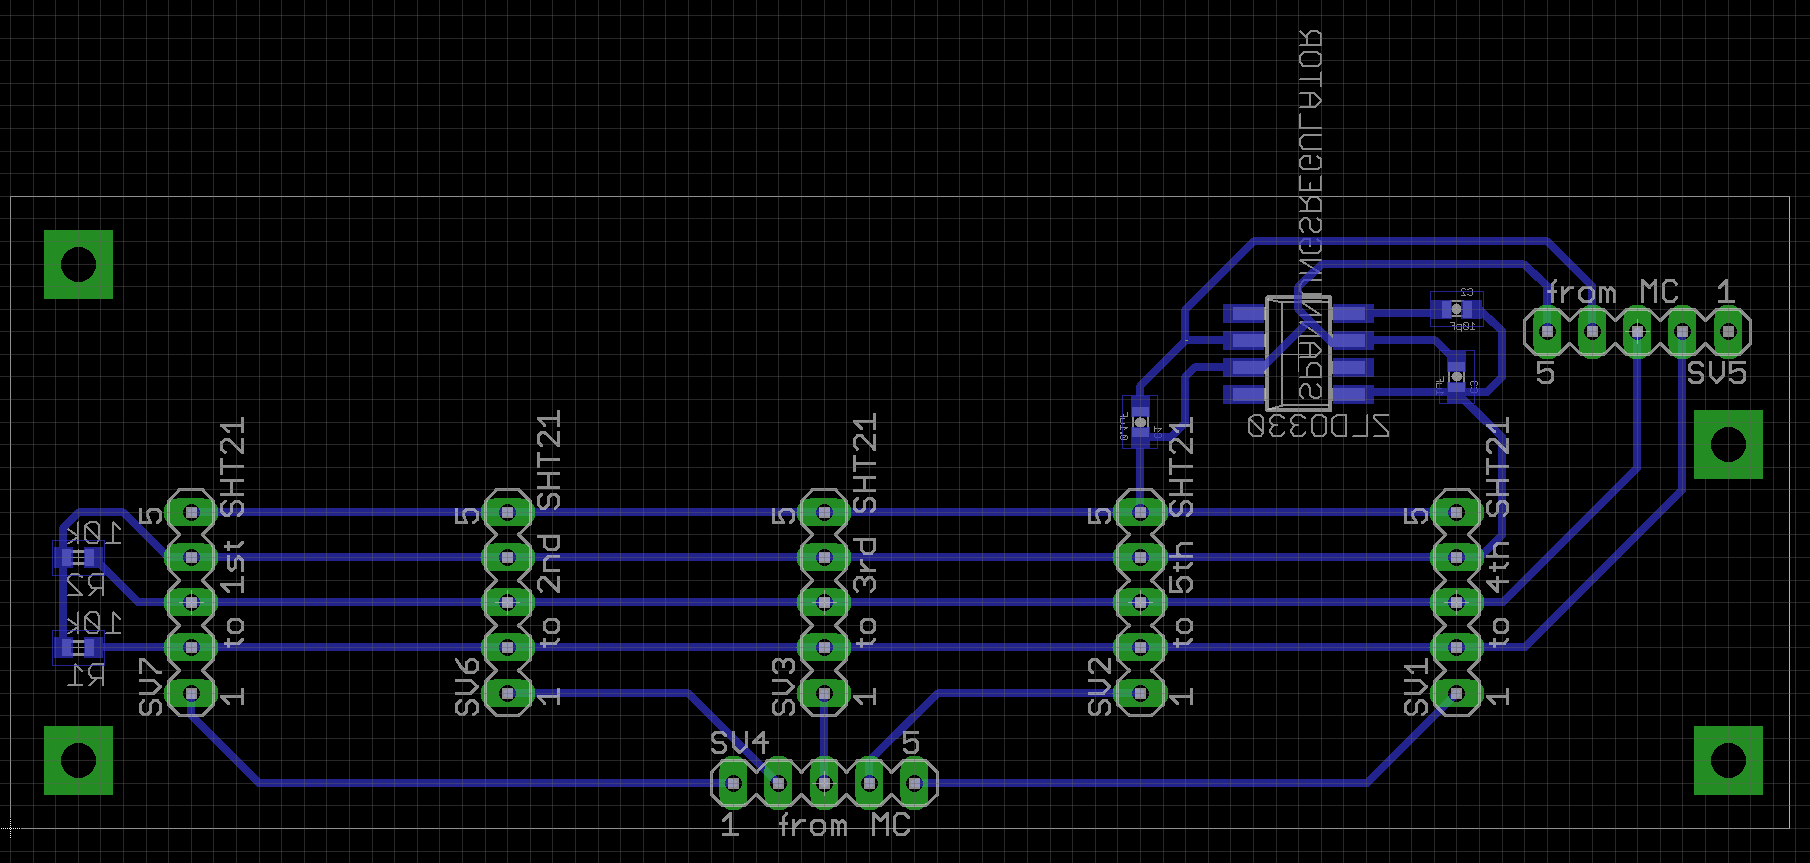The width and height of the screenshot is (1810, 863).
Task: Select the middle pad of header SV4
Action: click(x=824, y=783)
